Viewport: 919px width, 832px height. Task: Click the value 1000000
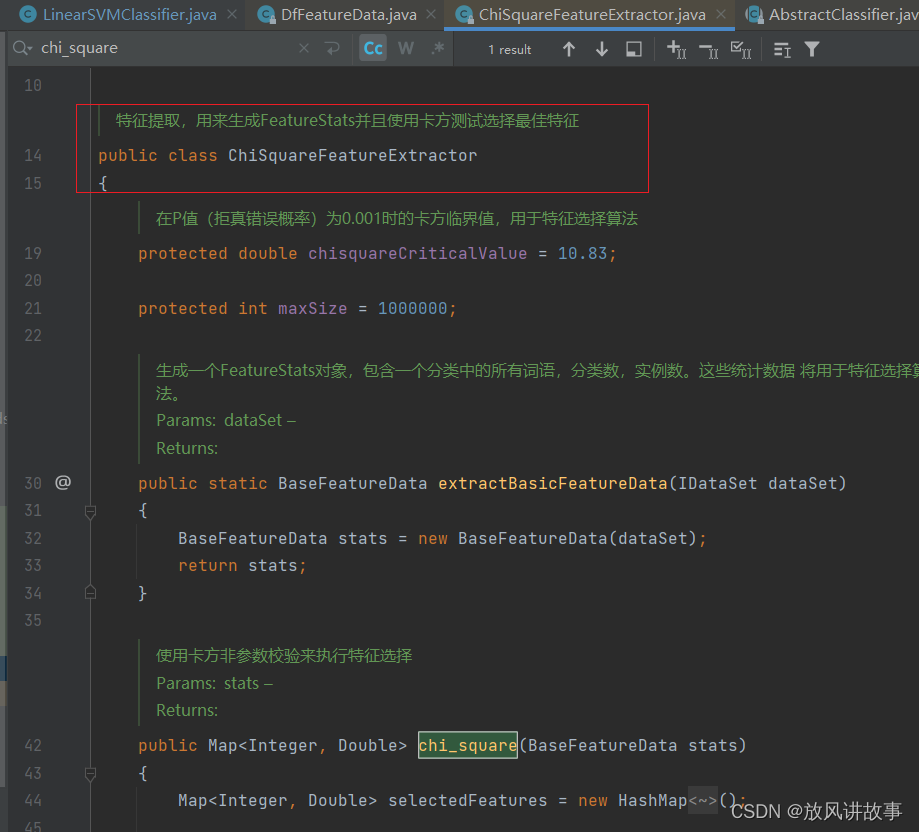coord(413,308)
